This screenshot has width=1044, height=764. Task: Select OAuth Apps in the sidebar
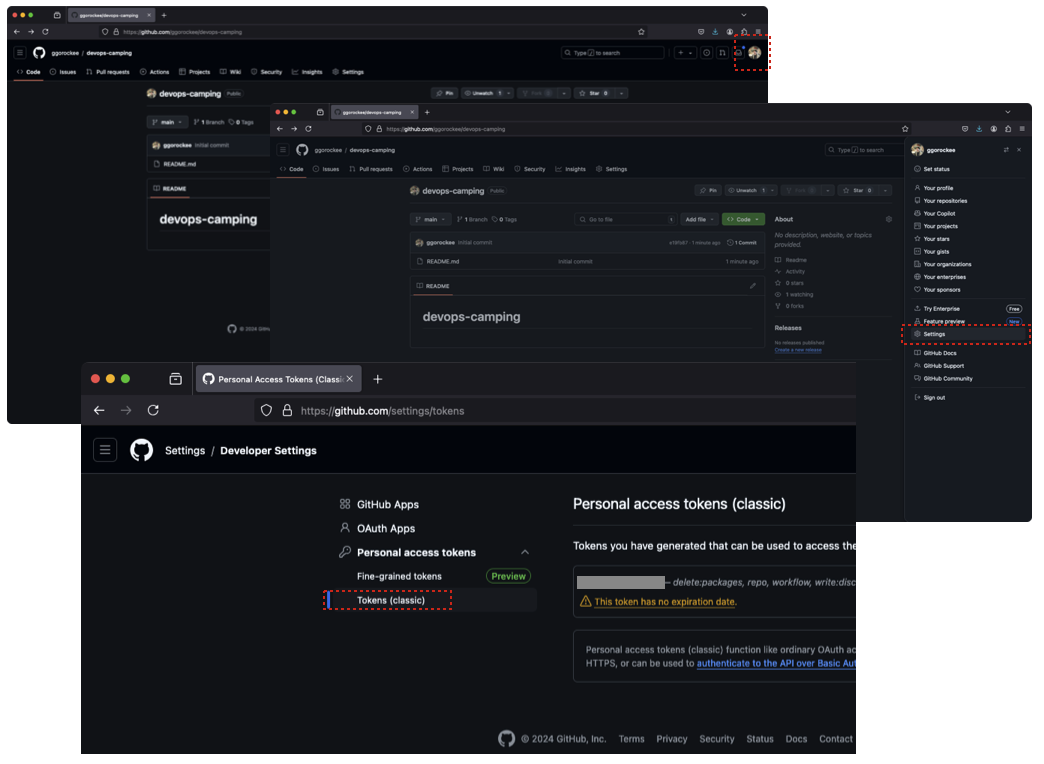tap(386, 530)
